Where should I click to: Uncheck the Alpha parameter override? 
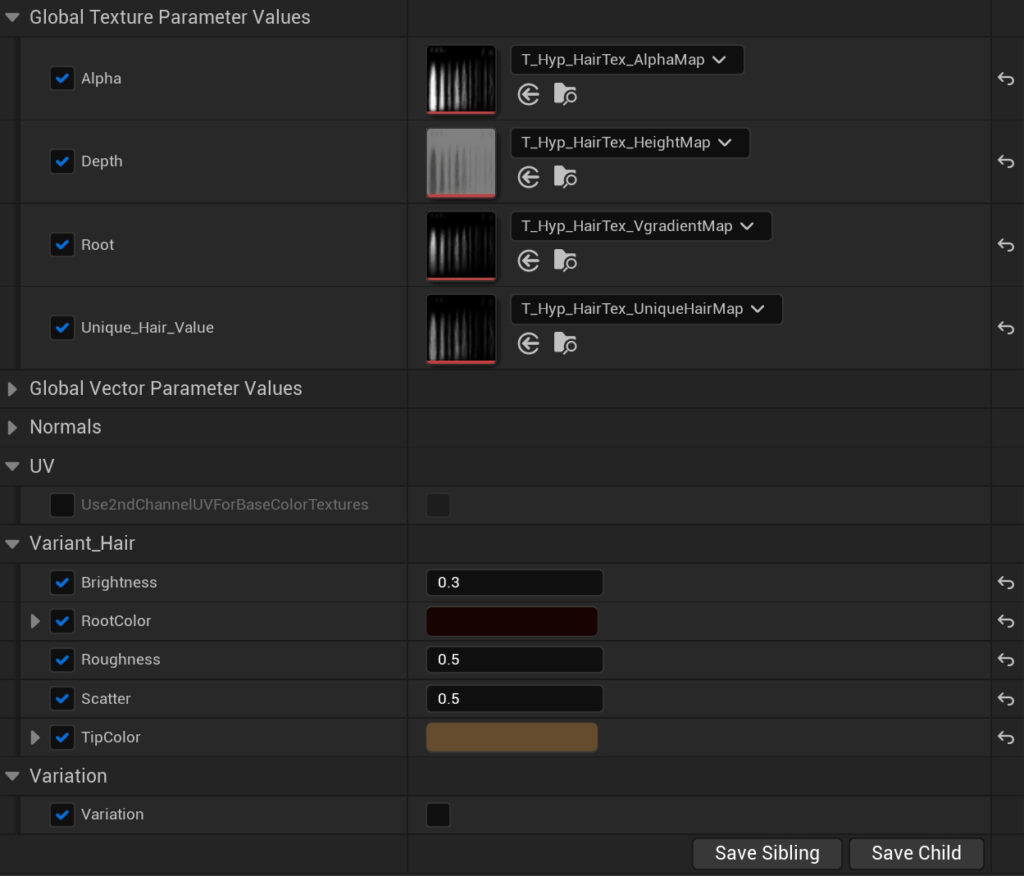click(x=62, y=78)
